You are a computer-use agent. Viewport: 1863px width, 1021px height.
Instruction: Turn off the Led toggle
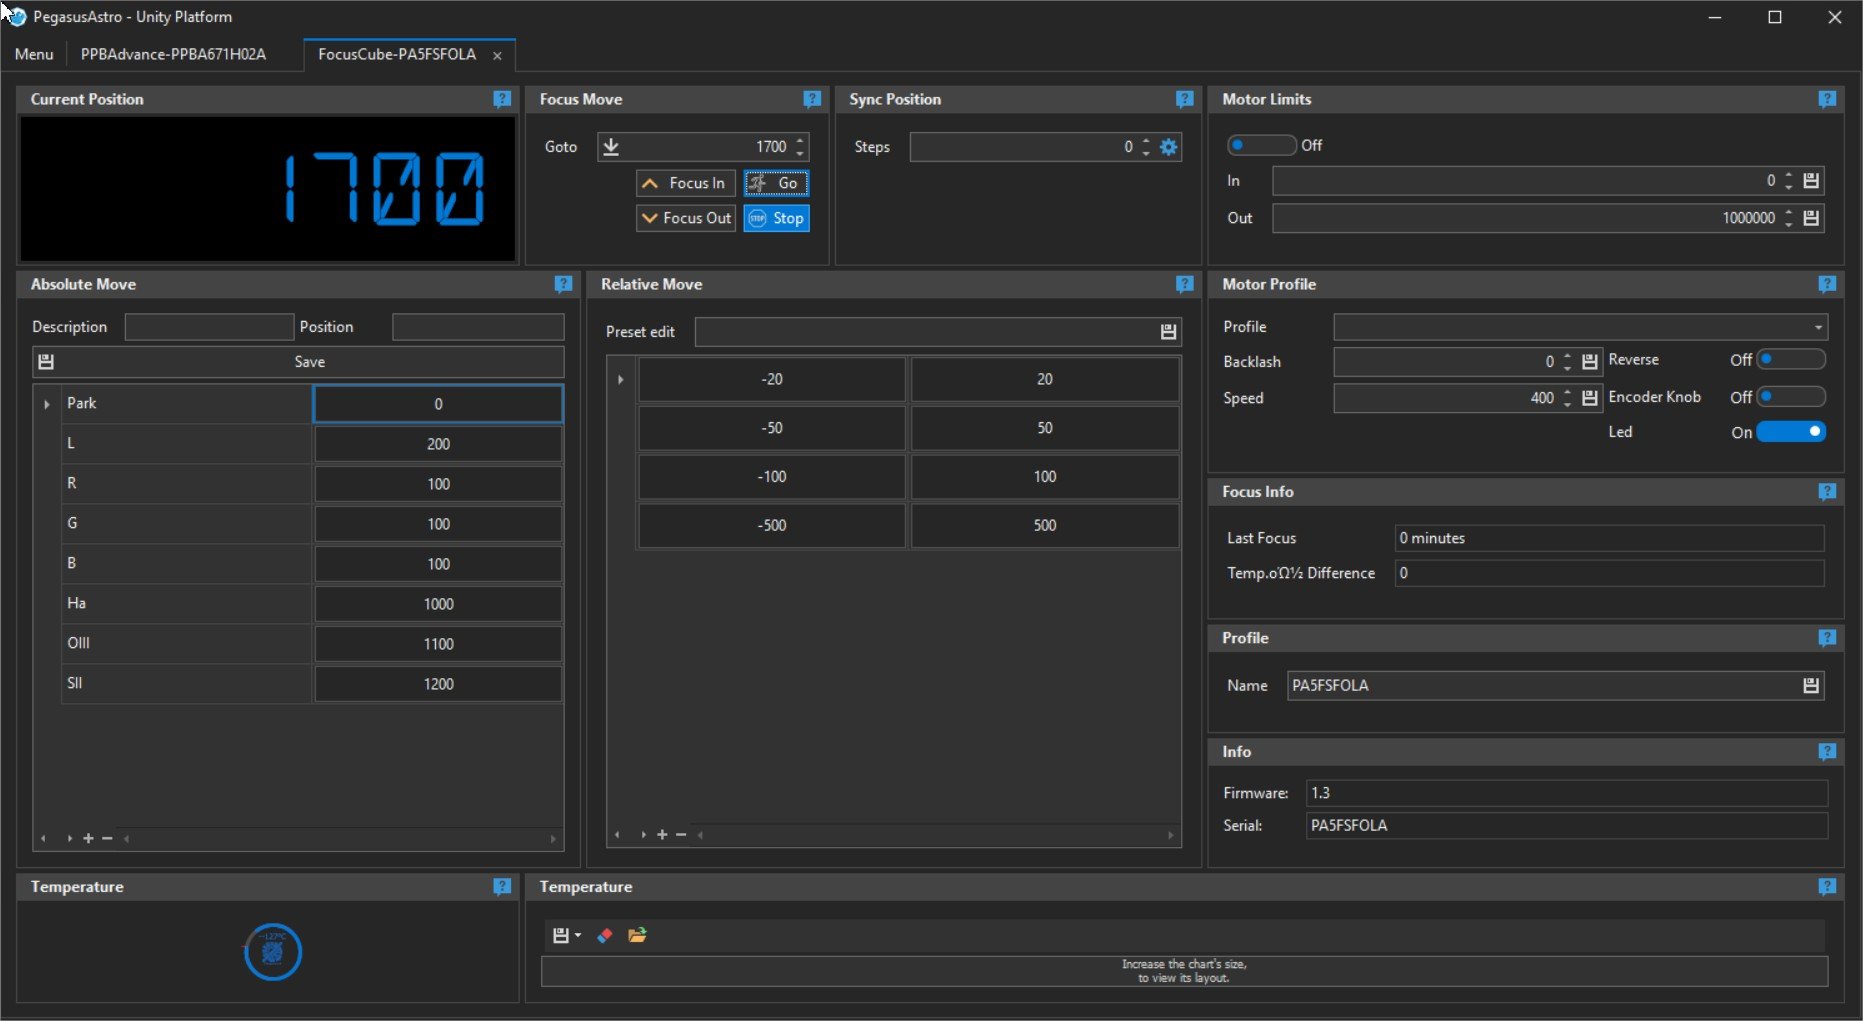1792,432
